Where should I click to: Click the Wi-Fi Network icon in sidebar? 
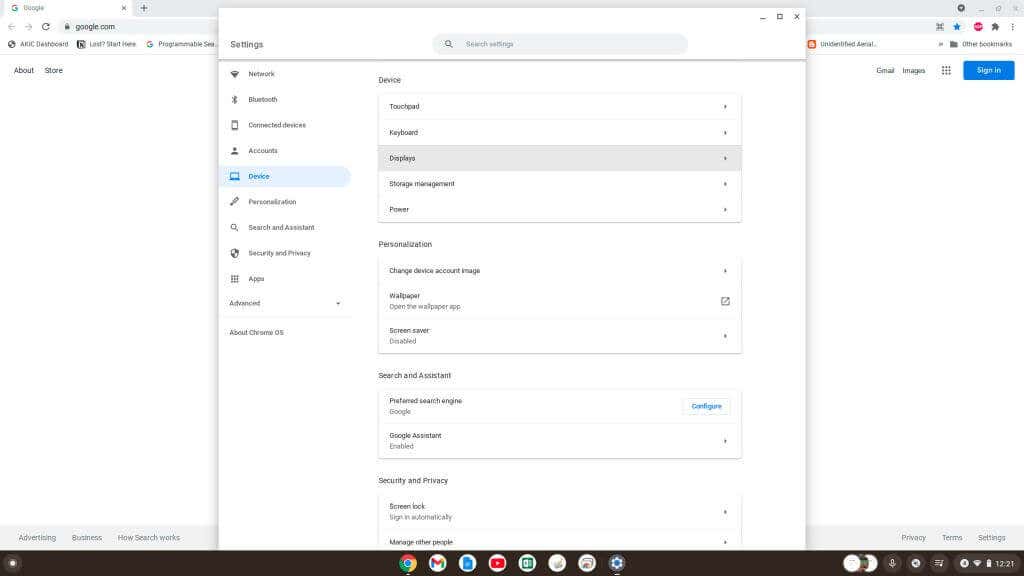[x=234, y=74]
